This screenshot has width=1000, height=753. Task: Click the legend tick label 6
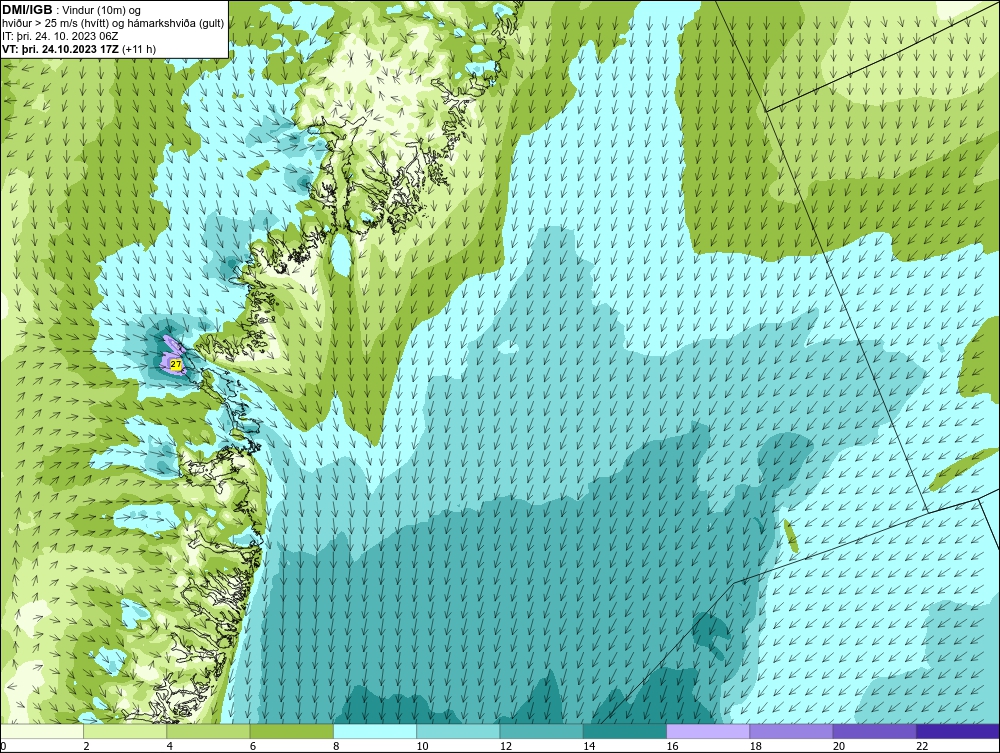pyautogui.click(x=253, y=747)
